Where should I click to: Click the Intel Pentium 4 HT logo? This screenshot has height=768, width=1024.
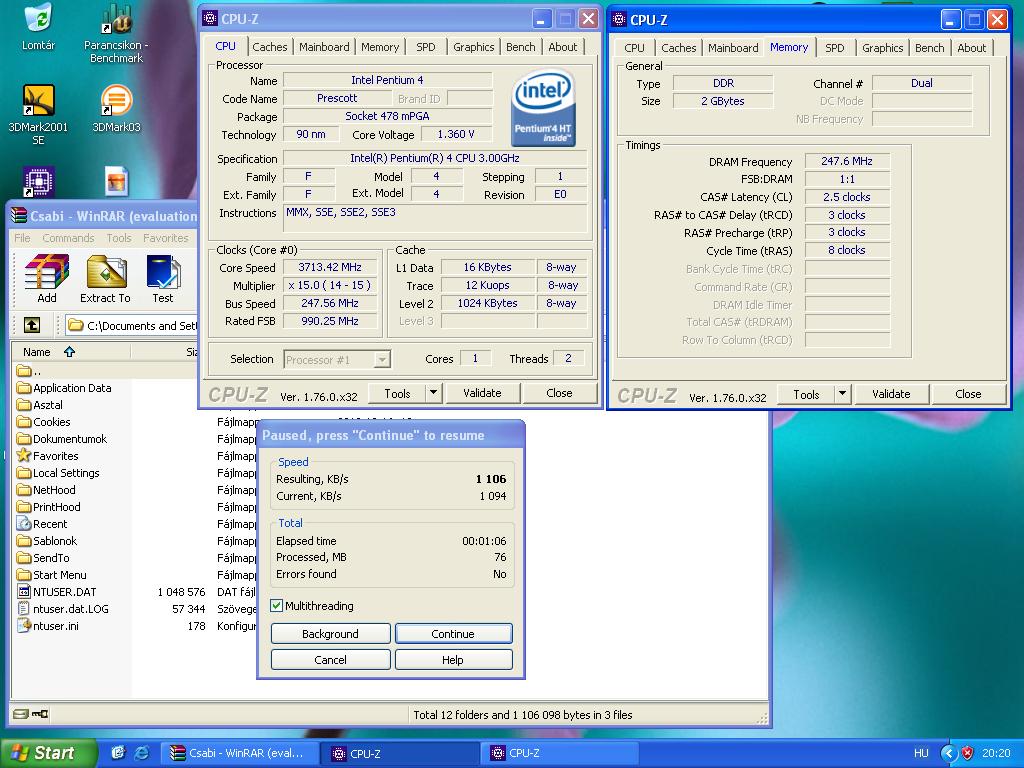point(543,108)
